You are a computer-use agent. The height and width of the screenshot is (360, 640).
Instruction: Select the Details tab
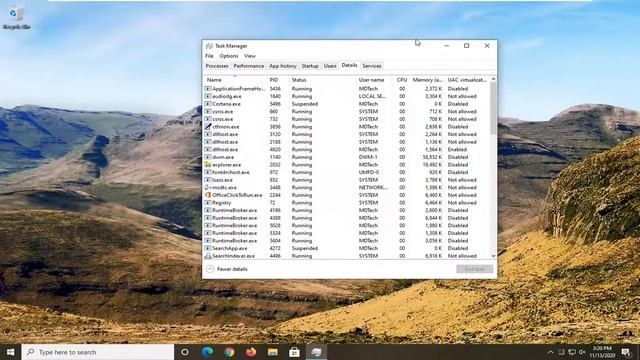click(x=349, y=65)
